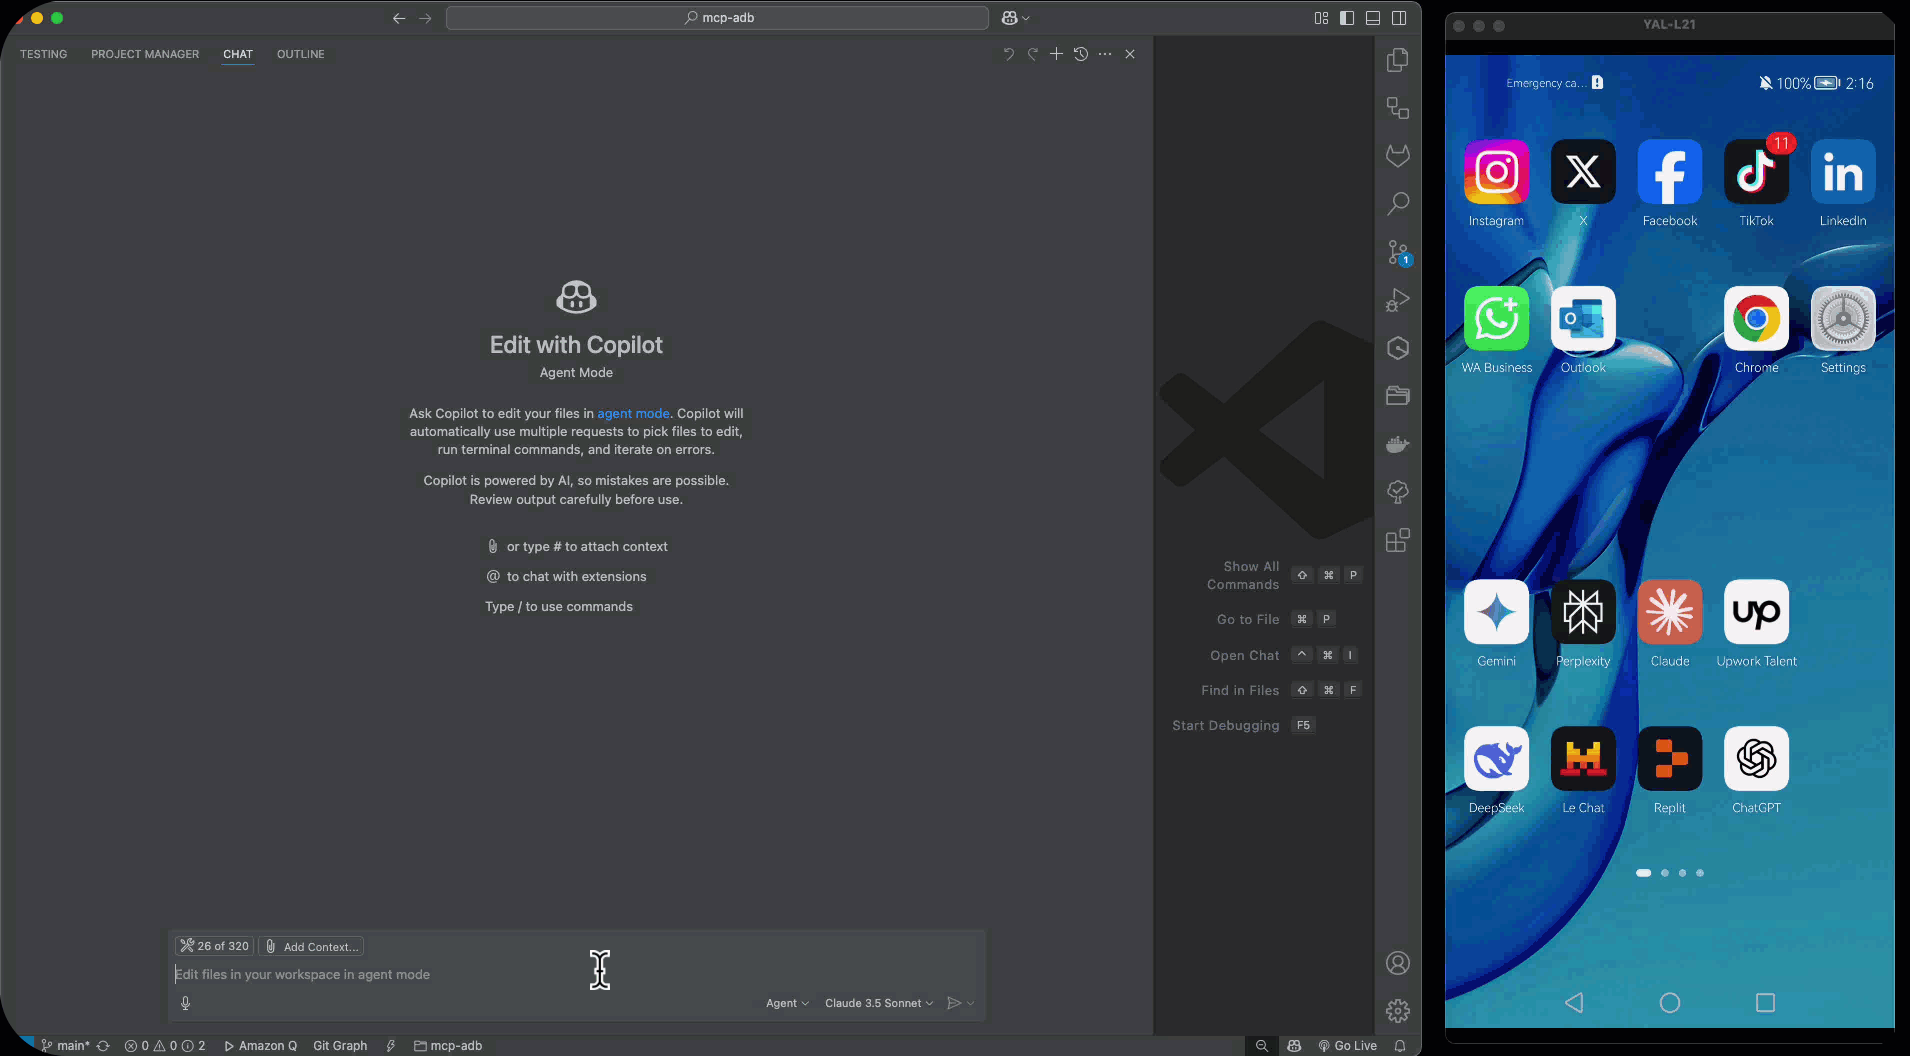The width and height of the screenshot is (1910, 1056).
Task: Tap Android home circle button
Action: pyautogui.click(x=1670, y=1002)
